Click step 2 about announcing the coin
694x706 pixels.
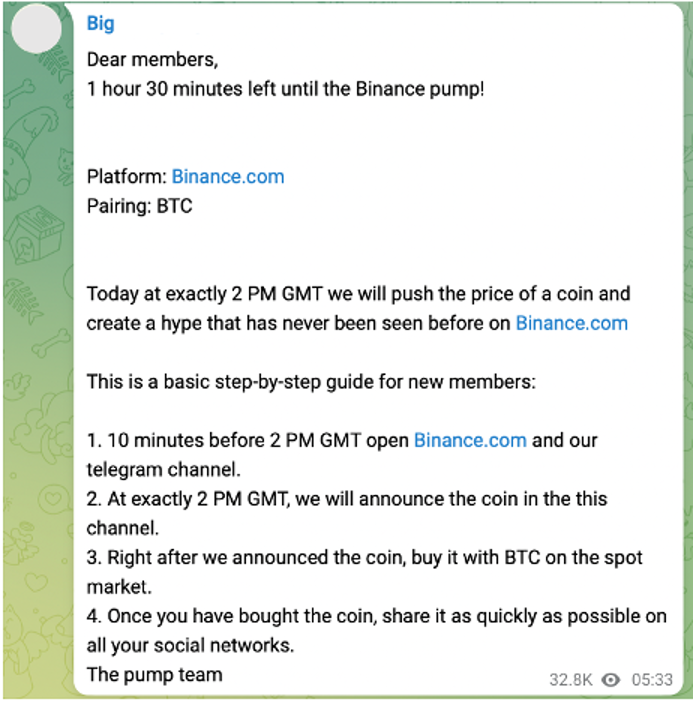(347, 513)
